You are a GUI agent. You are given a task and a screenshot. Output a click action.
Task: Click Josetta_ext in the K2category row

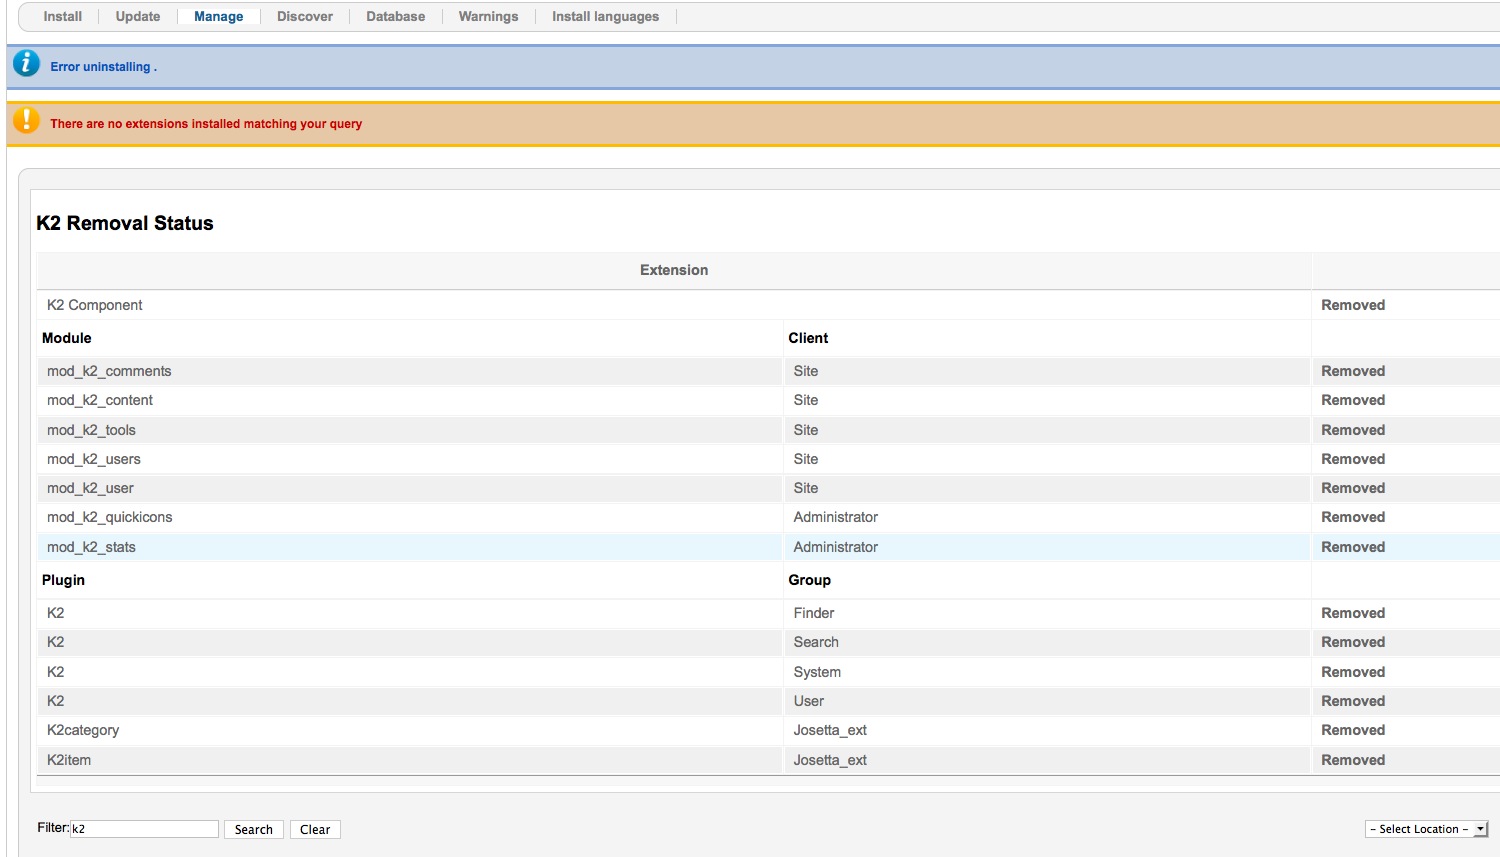830,730
